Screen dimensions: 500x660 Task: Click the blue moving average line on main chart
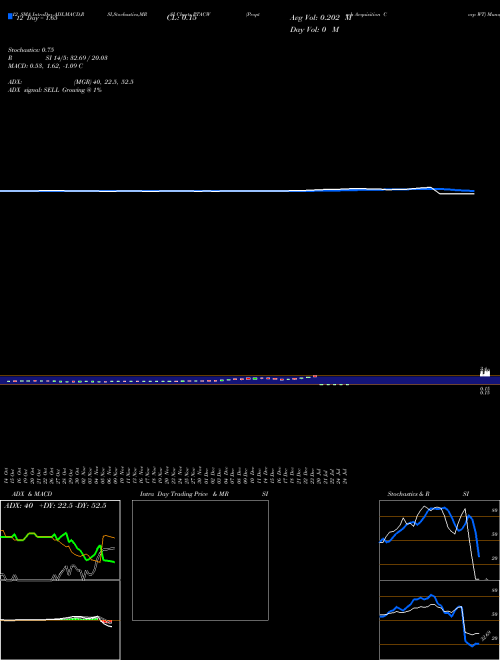click(x=457, y=190)
